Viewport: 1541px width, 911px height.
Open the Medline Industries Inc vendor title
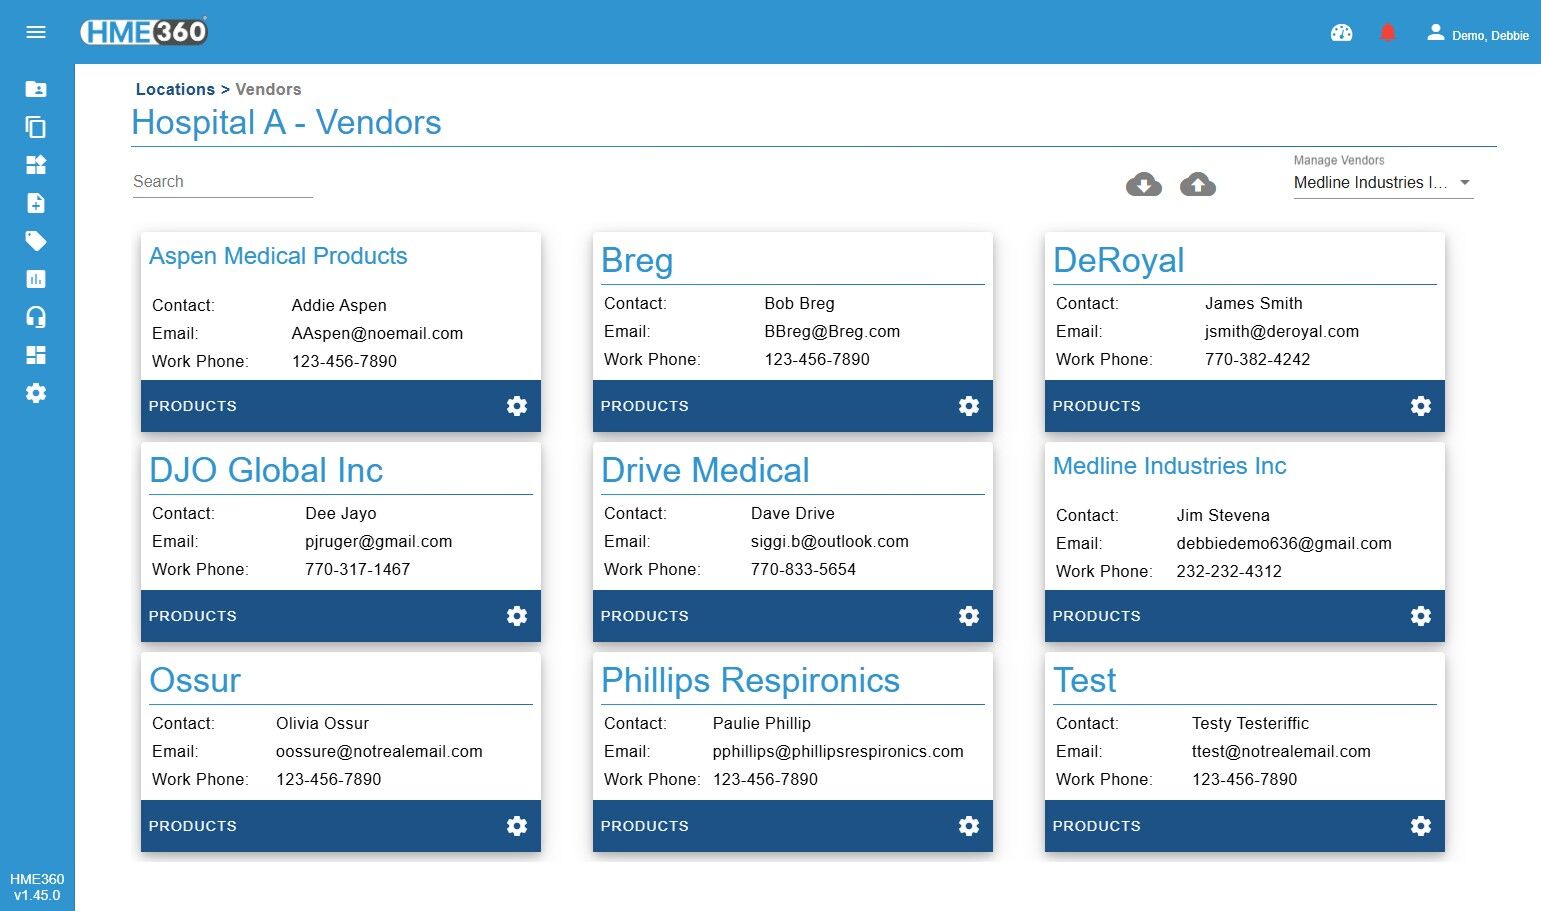1170,466
